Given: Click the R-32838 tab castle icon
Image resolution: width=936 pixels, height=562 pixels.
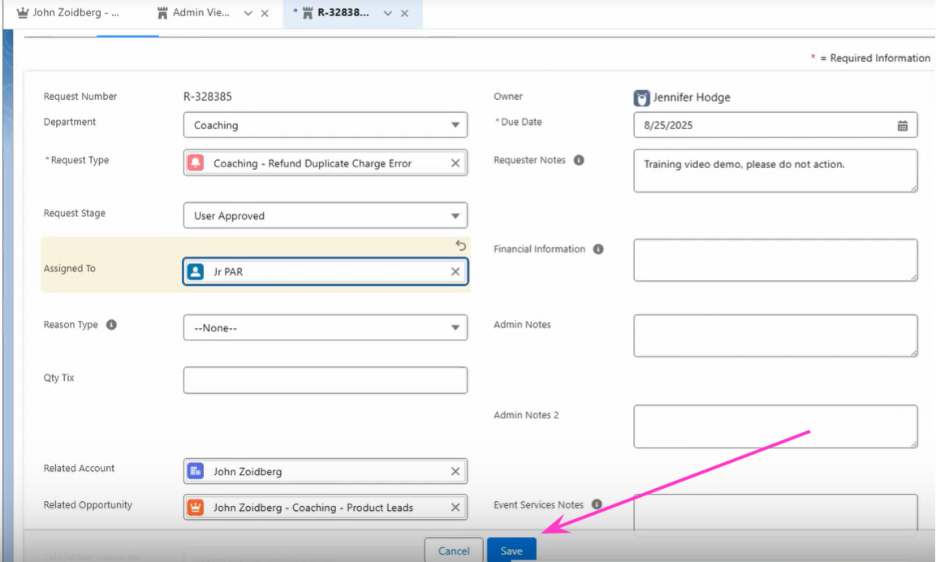Looking at the screenshot, I should tap(307, 13).
